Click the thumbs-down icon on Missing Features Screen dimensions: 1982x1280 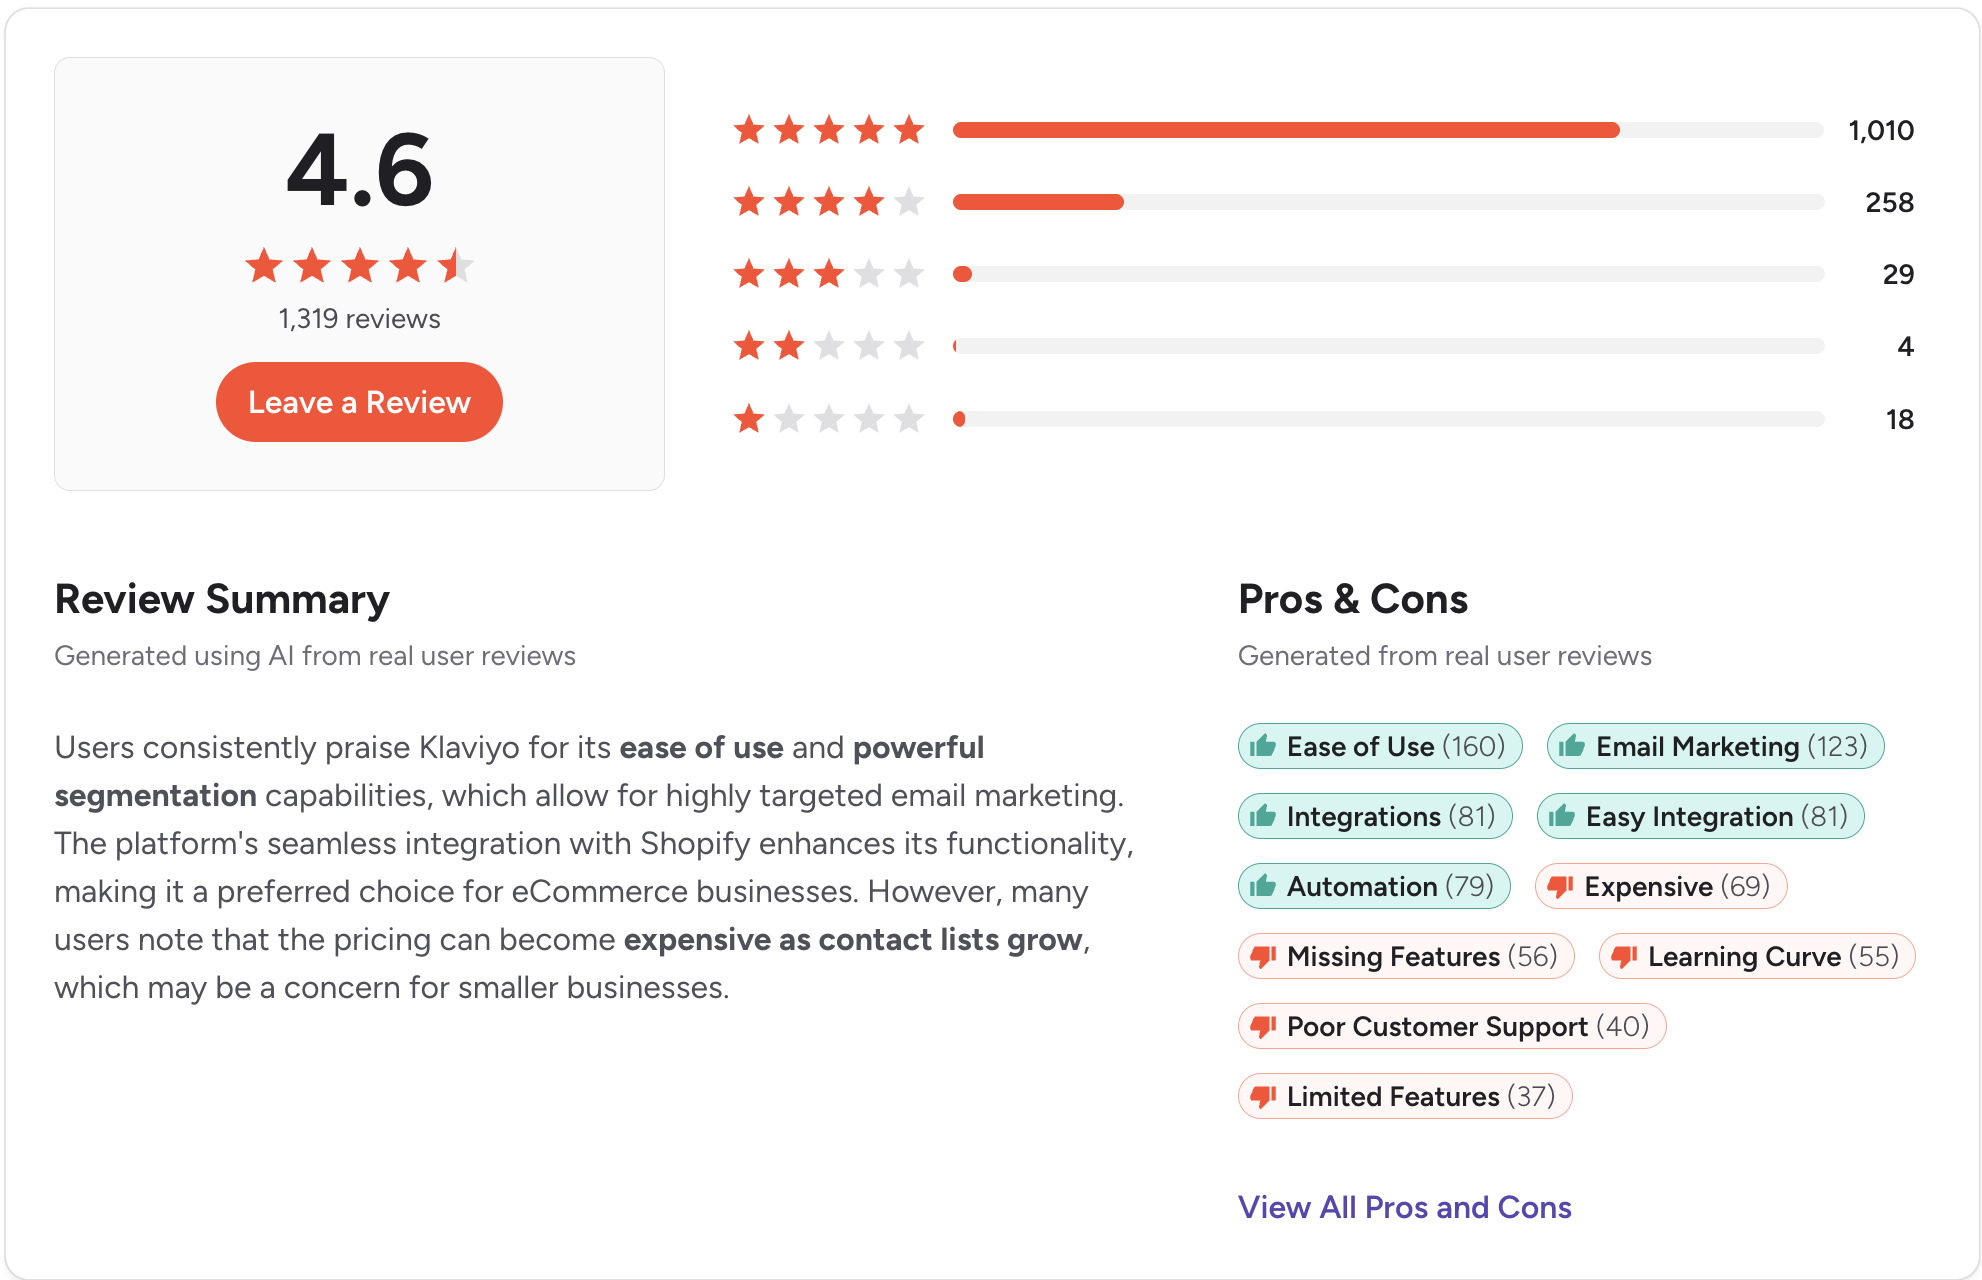1262,956
